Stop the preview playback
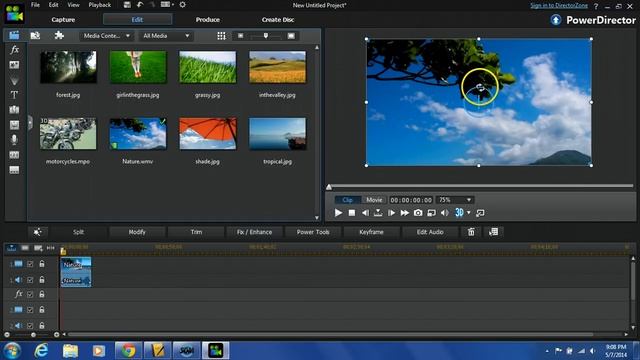Image resolution: width=640 pixels, height=360 pixels. pyautogui.click(x=351, y=213)
